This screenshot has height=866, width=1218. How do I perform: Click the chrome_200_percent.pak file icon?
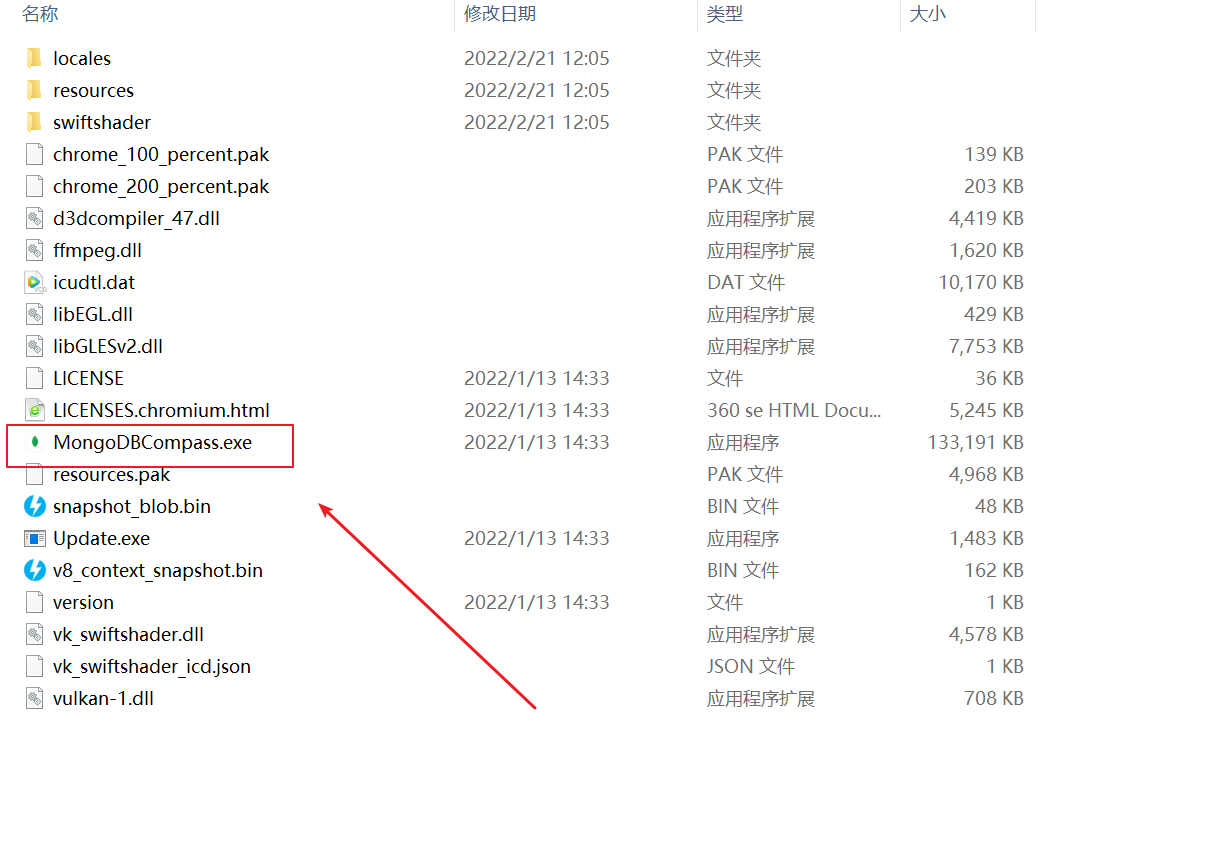[x=35, y=186]
